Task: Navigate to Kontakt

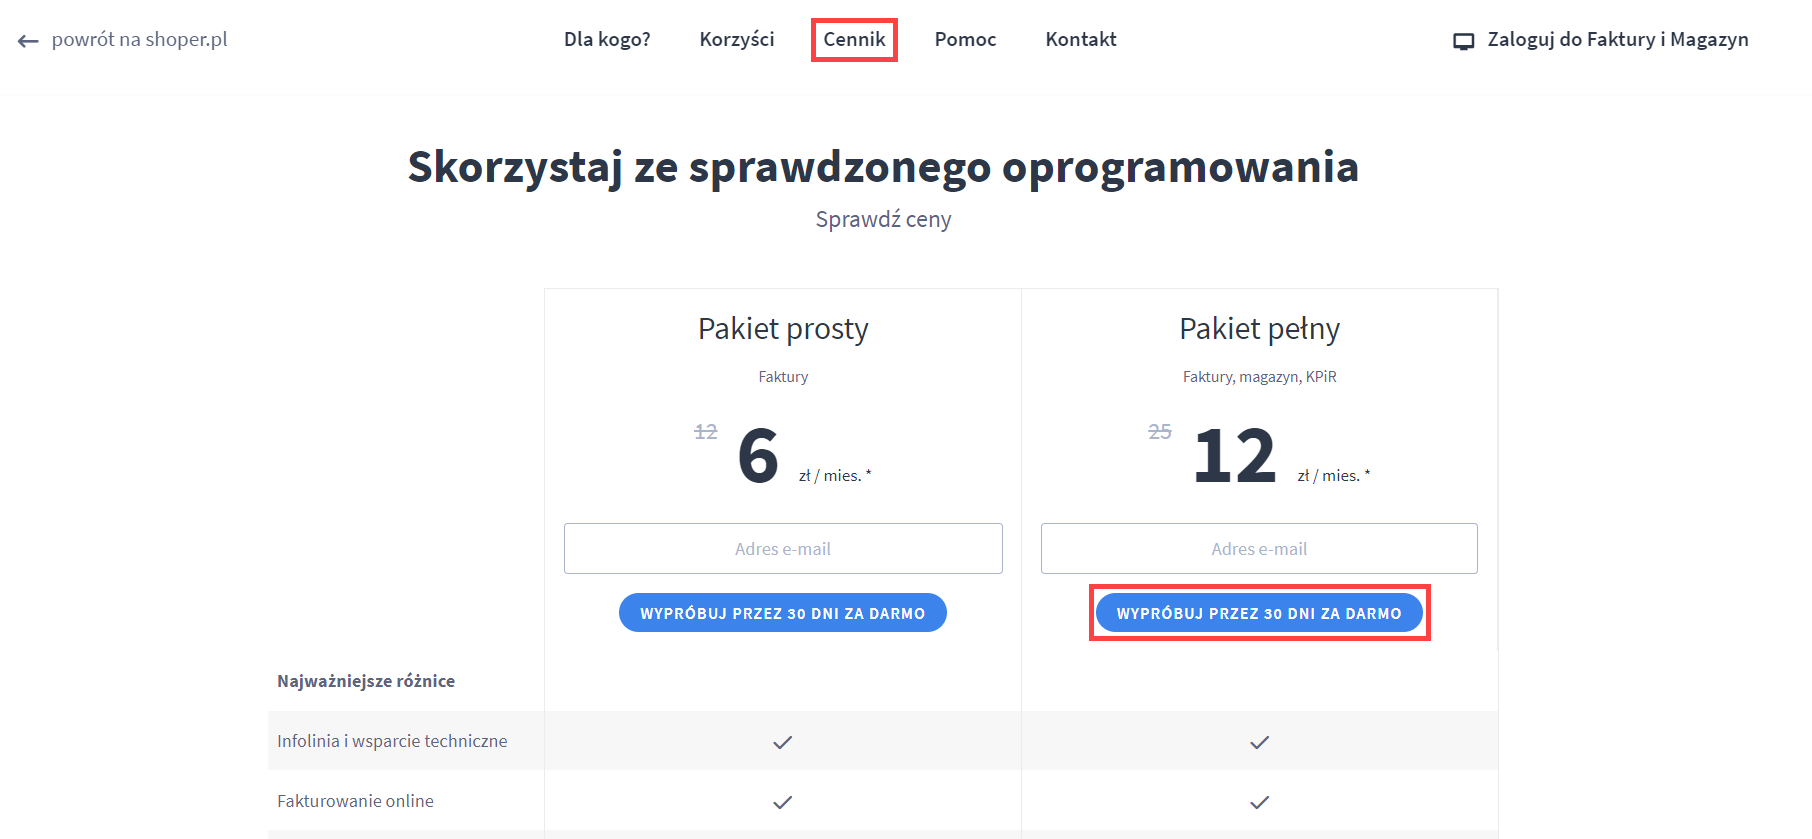Action: pyautogui.click(x=1081, y=40)
